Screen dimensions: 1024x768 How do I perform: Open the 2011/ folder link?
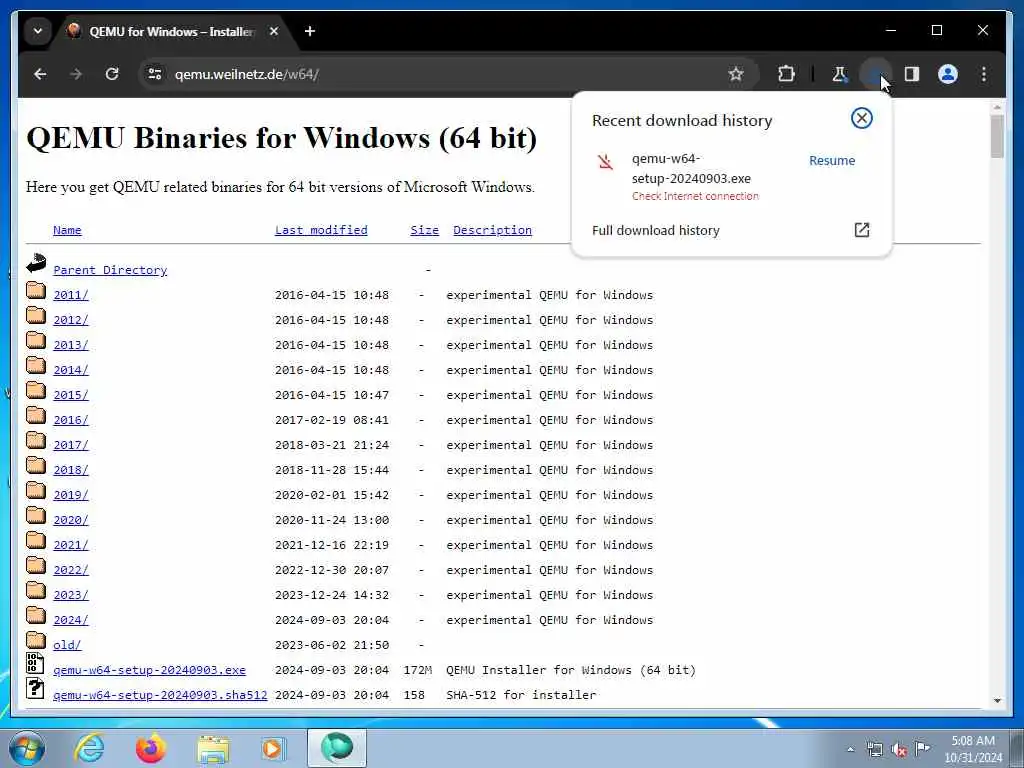(x=71, y=295)
